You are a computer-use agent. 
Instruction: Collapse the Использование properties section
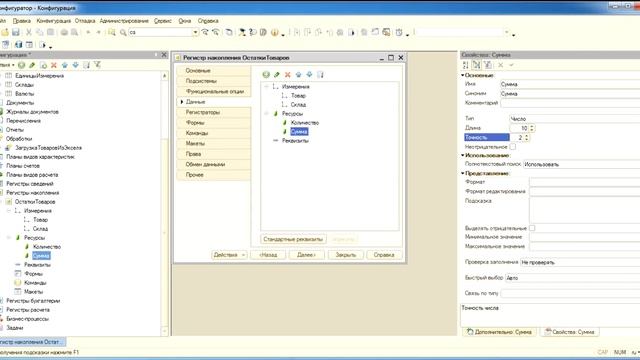pyautogui.click(x=463, y=155)
